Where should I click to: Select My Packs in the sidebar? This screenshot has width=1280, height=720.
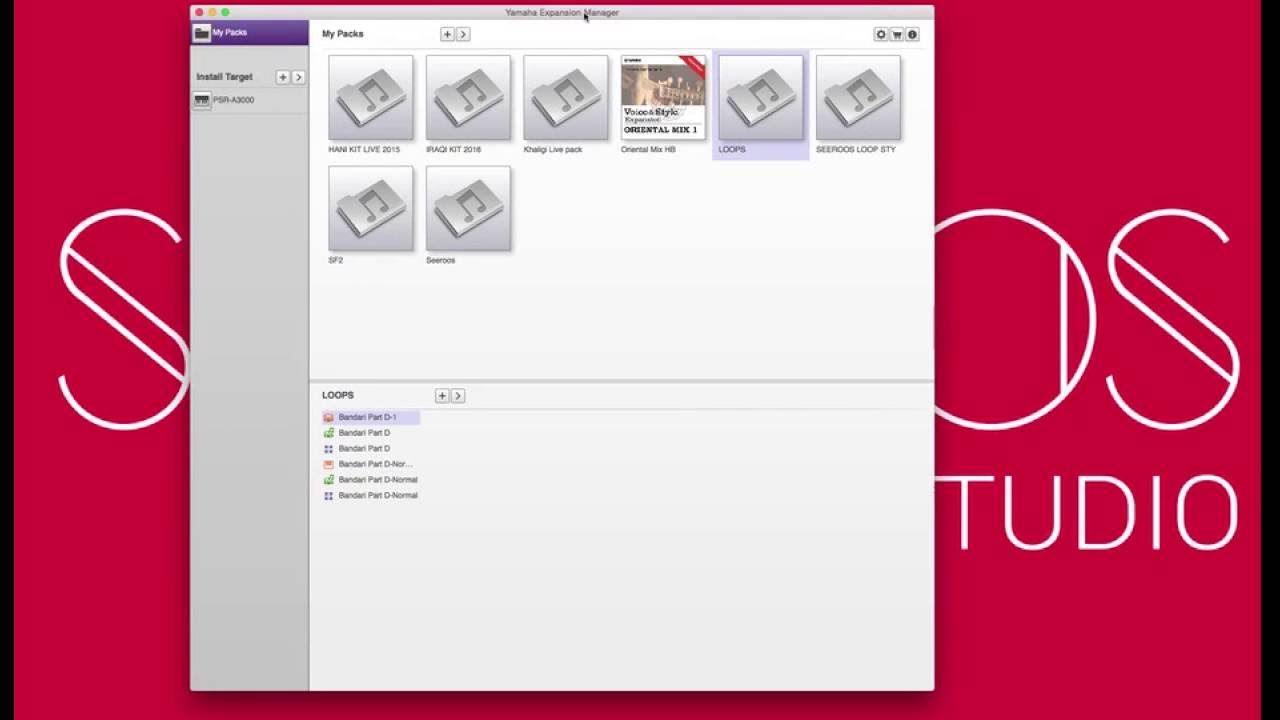point(249,33)
